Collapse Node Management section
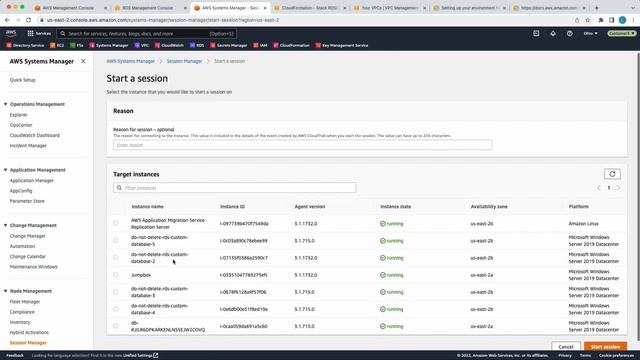This screenshot has height=360, width=640. (x=6, y=291)
